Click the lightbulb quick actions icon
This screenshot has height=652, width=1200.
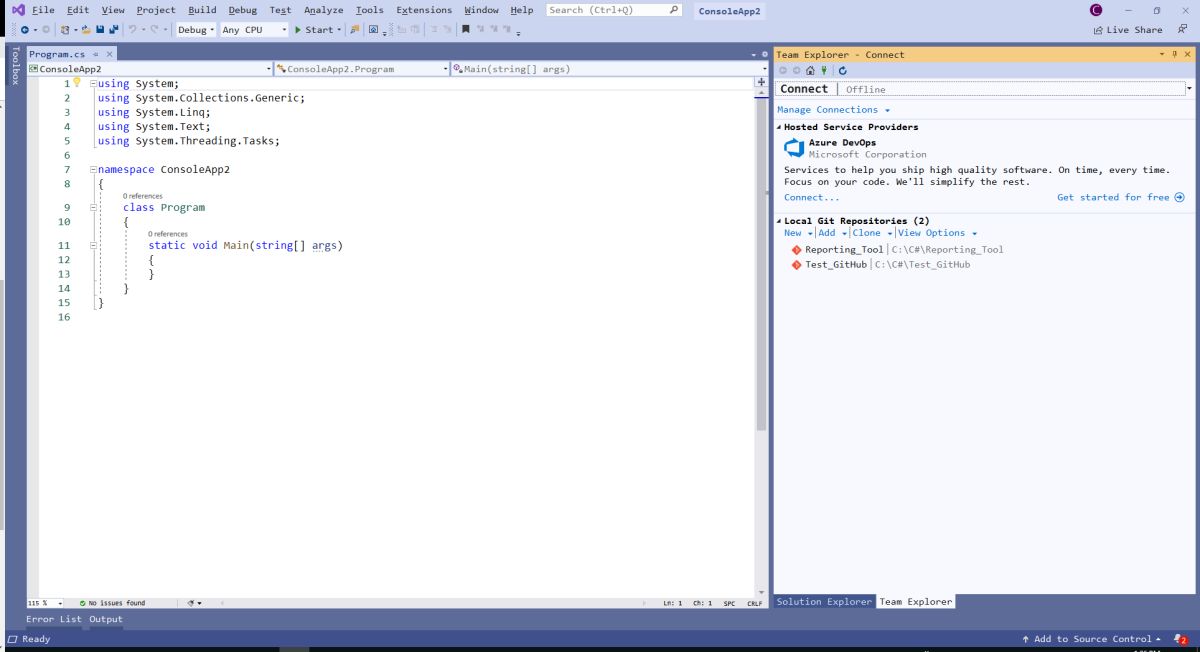click(76, 83)
